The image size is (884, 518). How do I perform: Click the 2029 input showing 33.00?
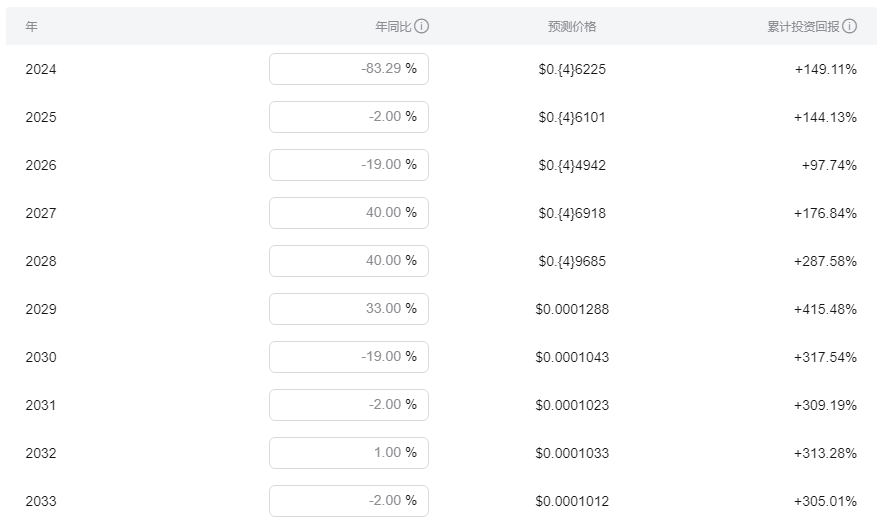[348, 309]
